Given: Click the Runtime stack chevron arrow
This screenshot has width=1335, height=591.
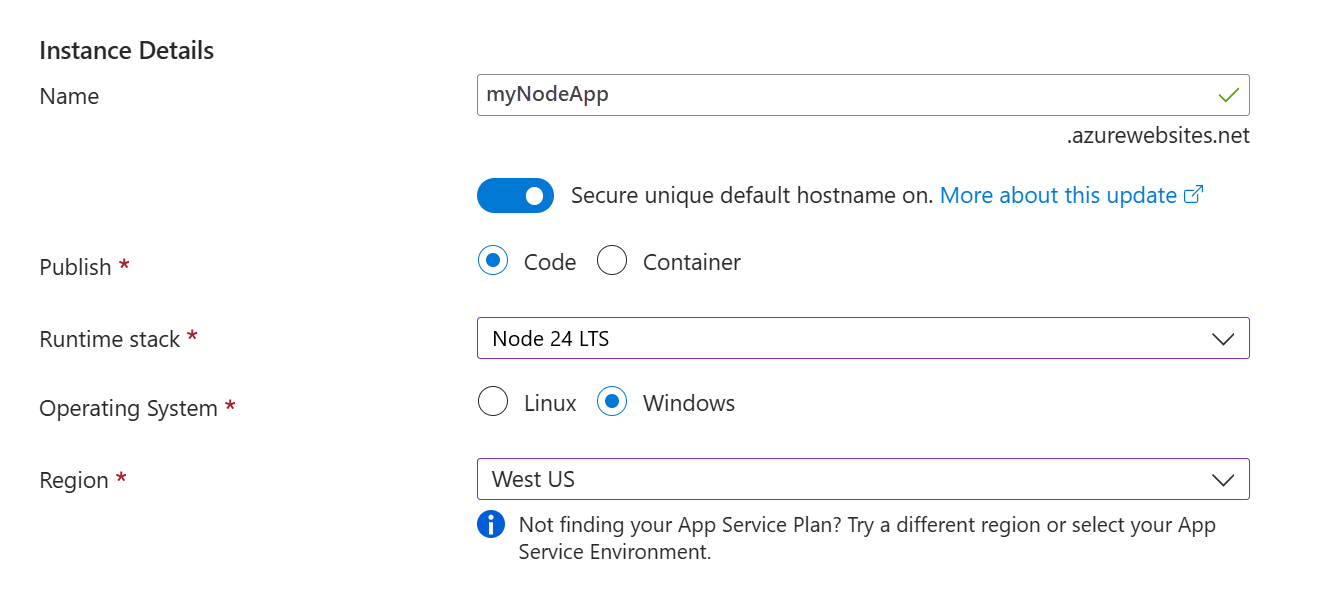Looking at the screenshot, I should click(x=1223, y=339).
